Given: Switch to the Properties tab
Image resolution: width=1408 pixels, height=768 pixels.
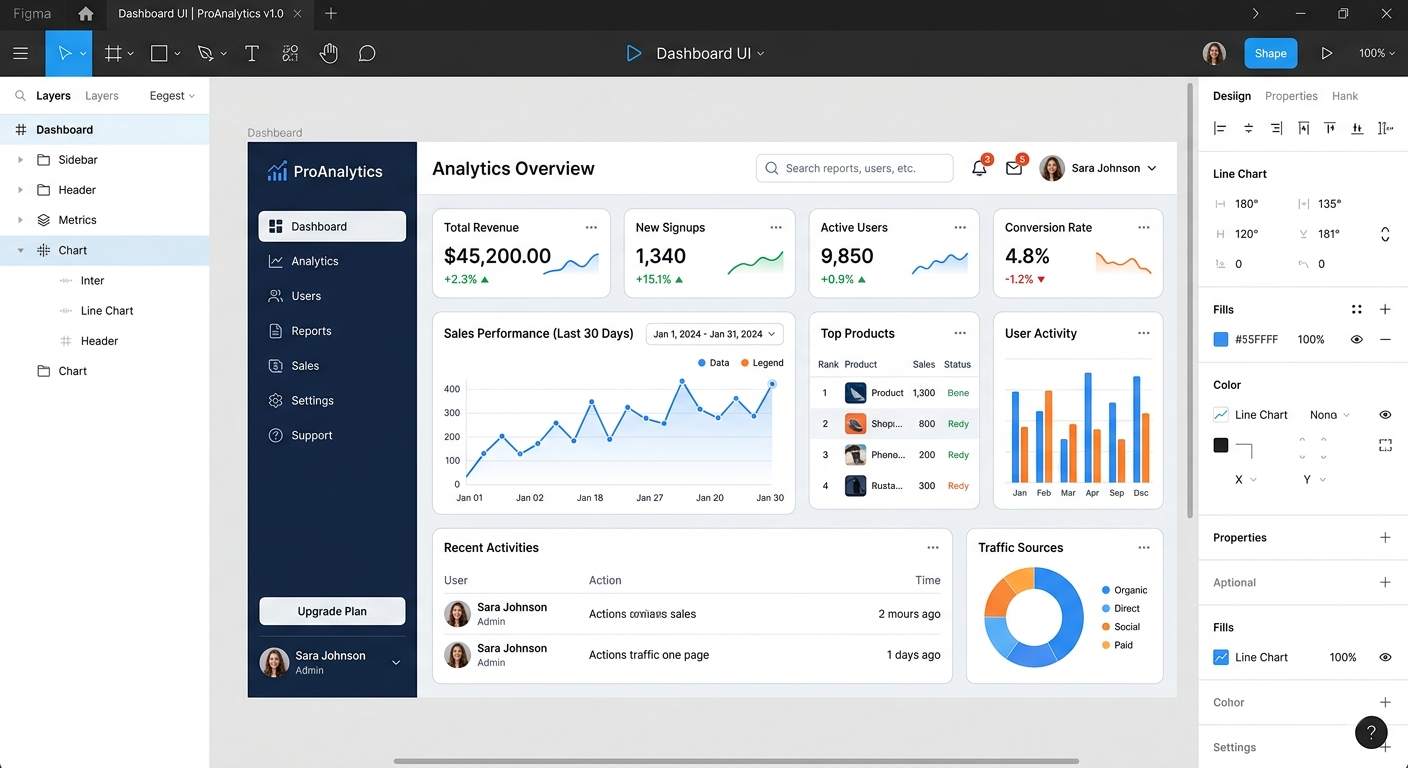Looking at the screenshot, I should coord(1291,96).
